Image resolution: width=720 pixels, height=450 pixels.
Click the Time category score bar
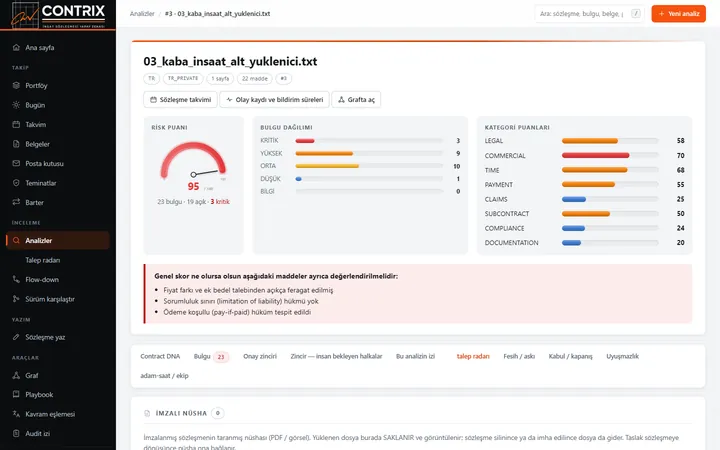pyautogui.click(x=610, y=170)
